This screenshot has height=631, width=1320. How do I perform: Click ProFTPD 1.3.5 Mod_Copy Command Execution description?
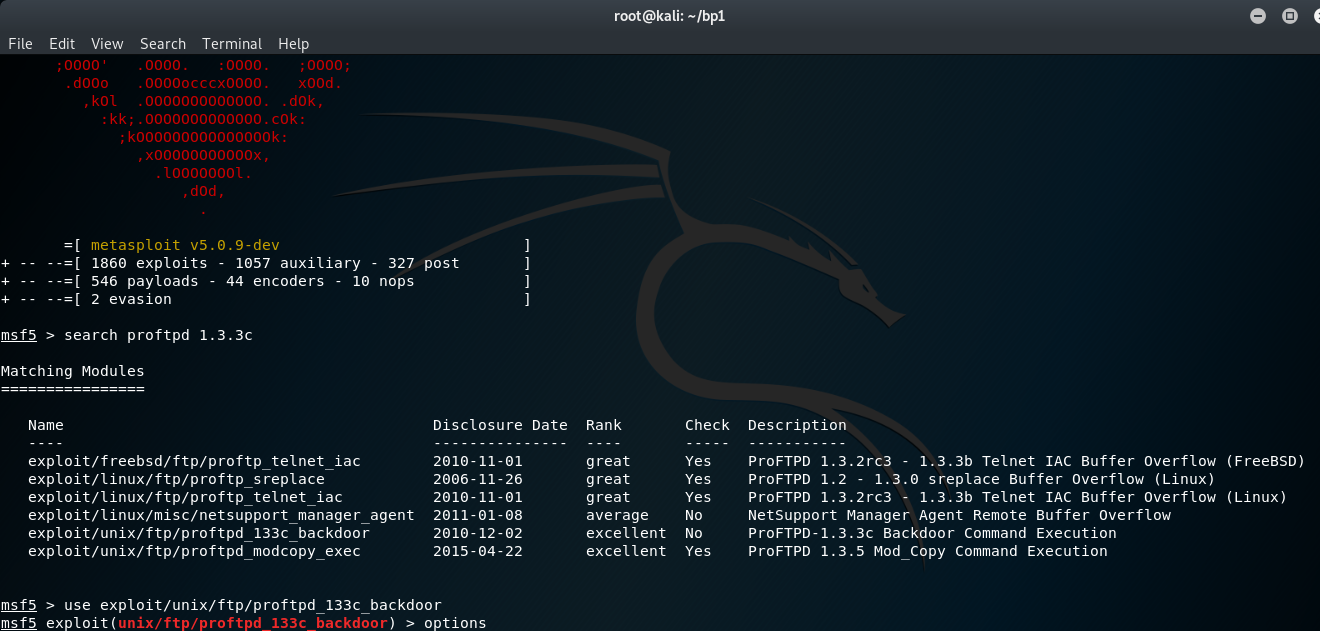click(x=928, y=551)
